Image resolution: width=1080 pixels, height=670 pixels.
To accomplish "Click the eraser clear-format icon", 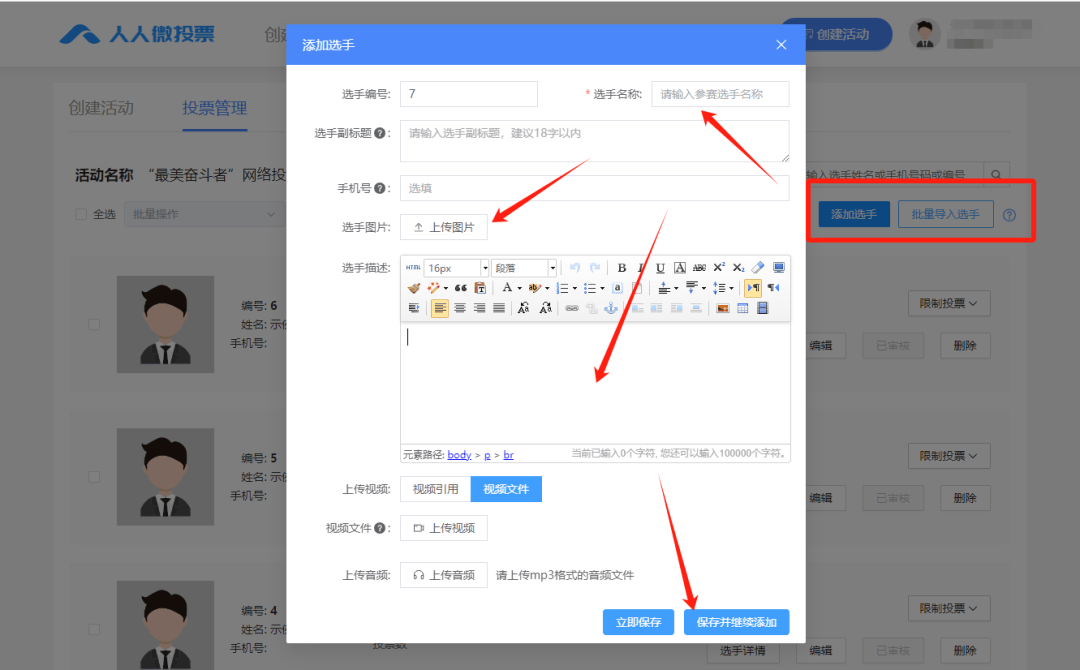I will 758,267.
